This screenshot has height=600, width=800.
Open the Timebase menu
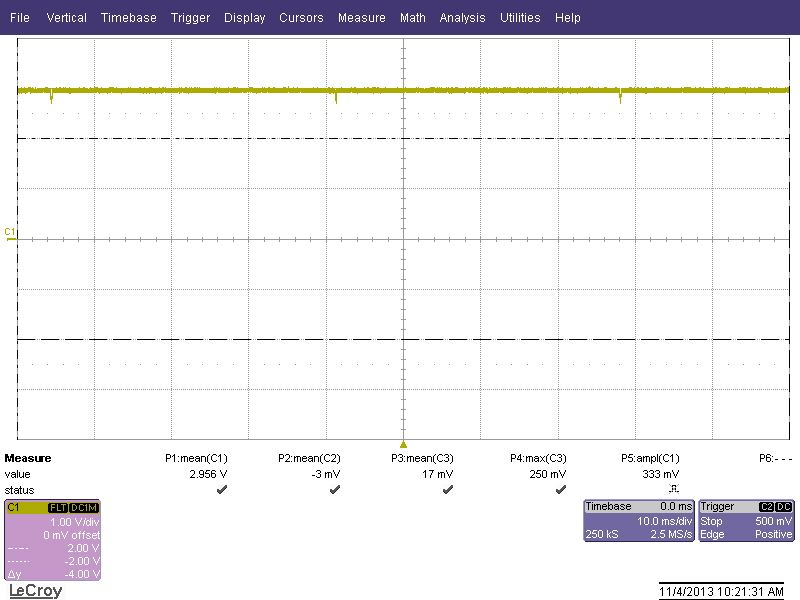pyautogui.click(x=129, y=17)
